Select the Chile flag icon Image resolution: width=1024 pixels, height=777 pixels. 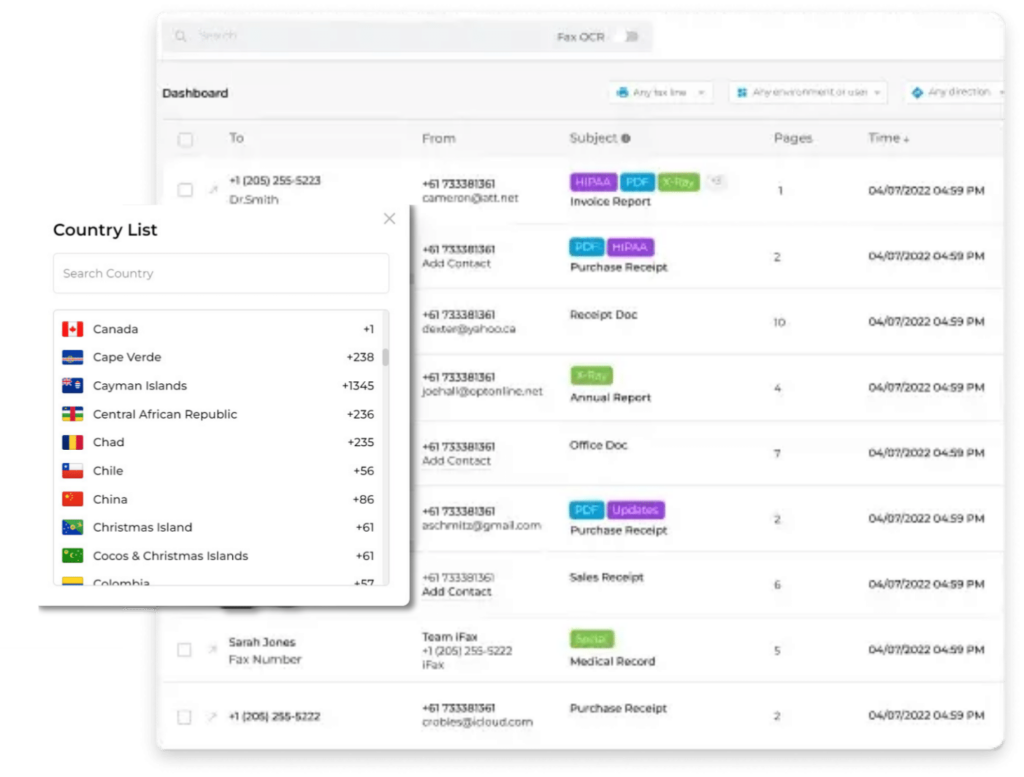(72, 471)
